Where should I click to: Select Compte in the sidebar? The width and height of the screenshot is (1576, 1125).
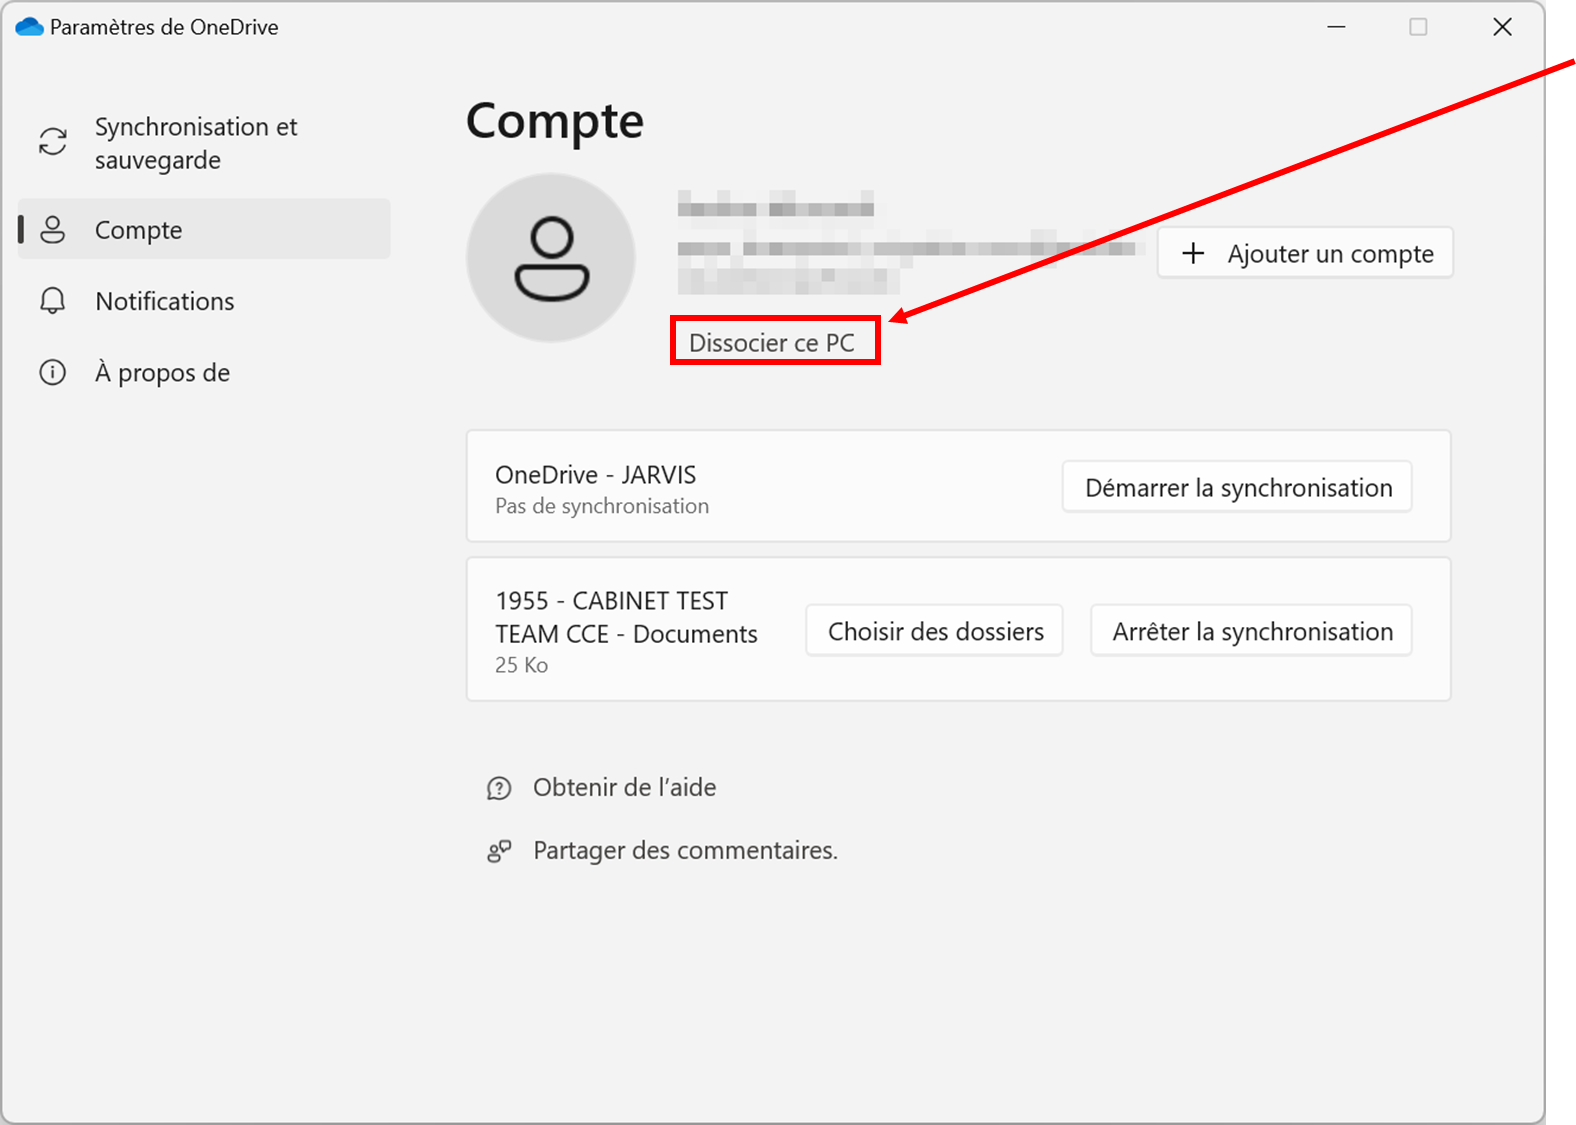pos(204,229)
